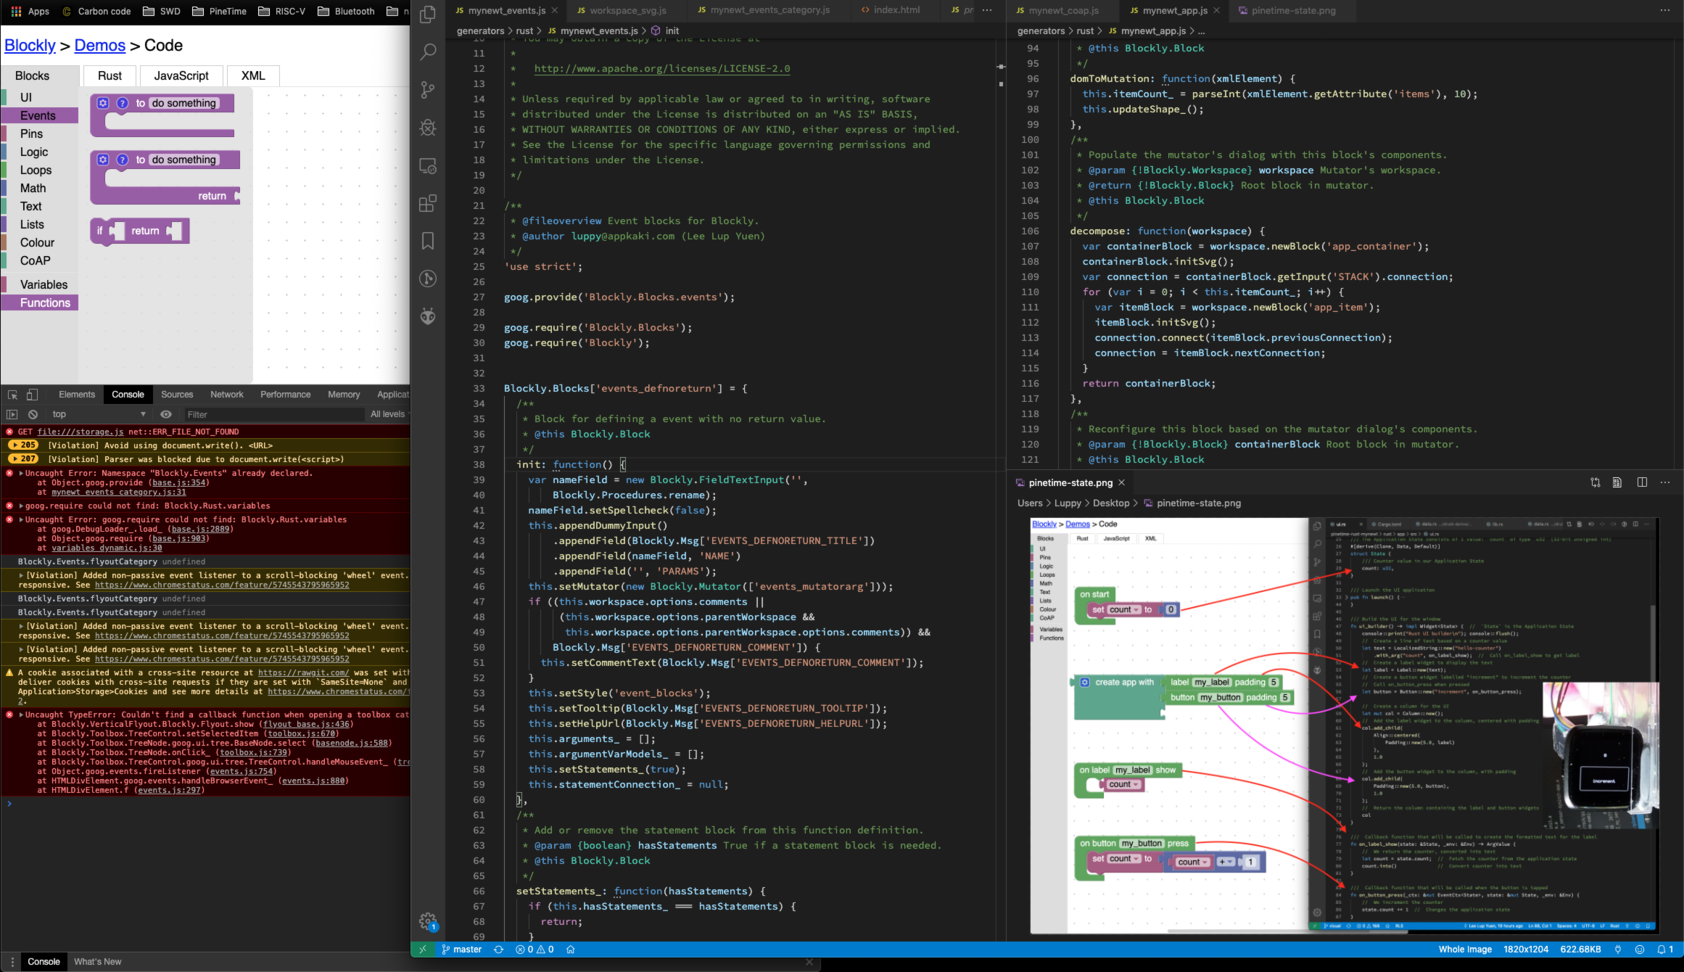Image resolution: width=1684 pixels, height=972 pixels.
Task: Follow the Demos breadcrumb link
Action: tap(100, 46)
